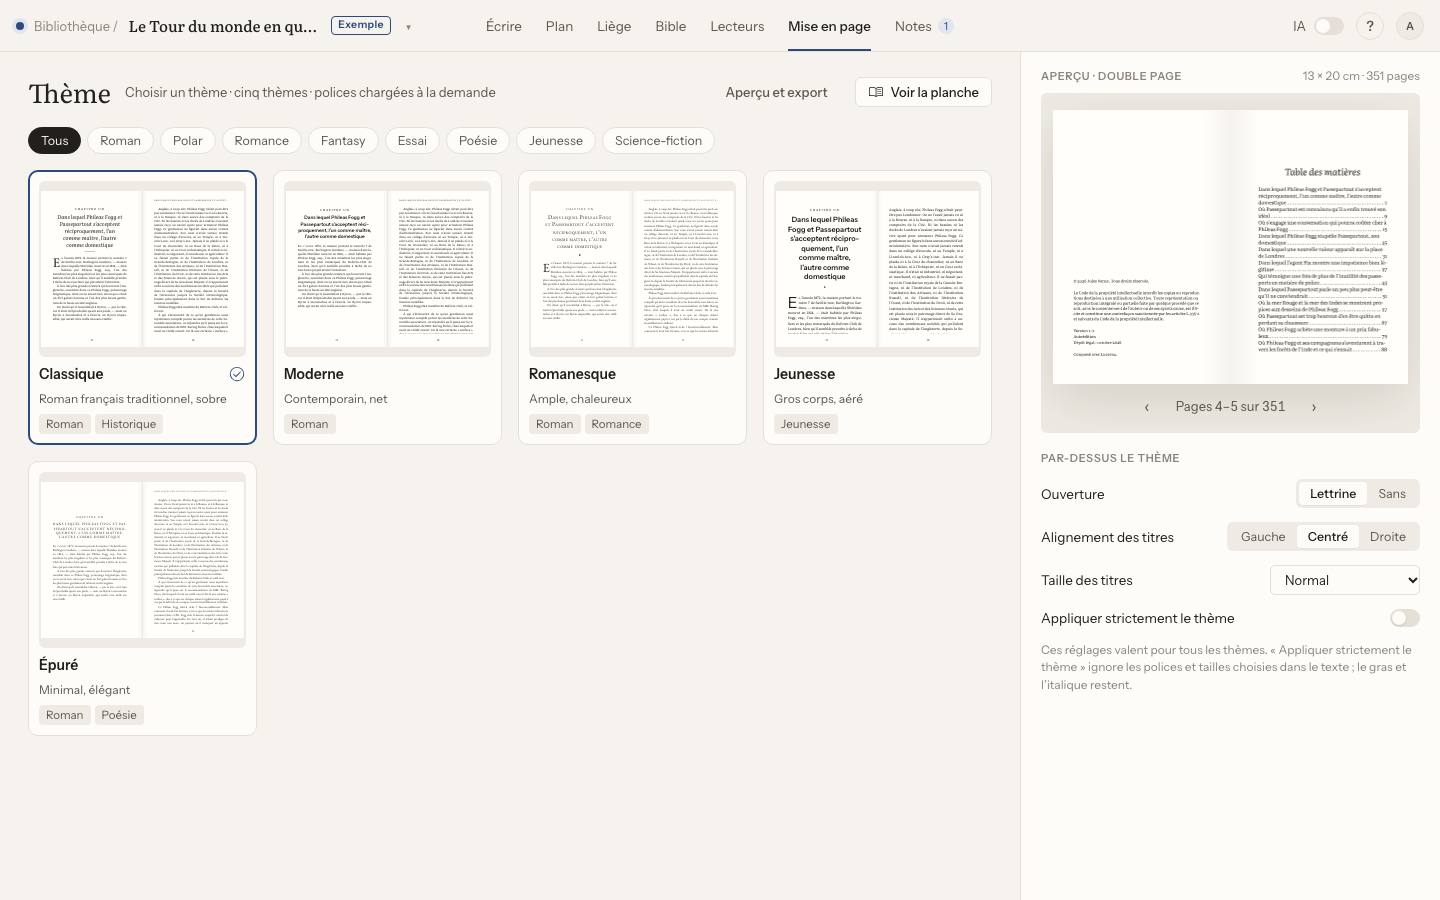Filter themes by Essai
This screenshot has width=1440, height=900.
[x=412, y=141]
